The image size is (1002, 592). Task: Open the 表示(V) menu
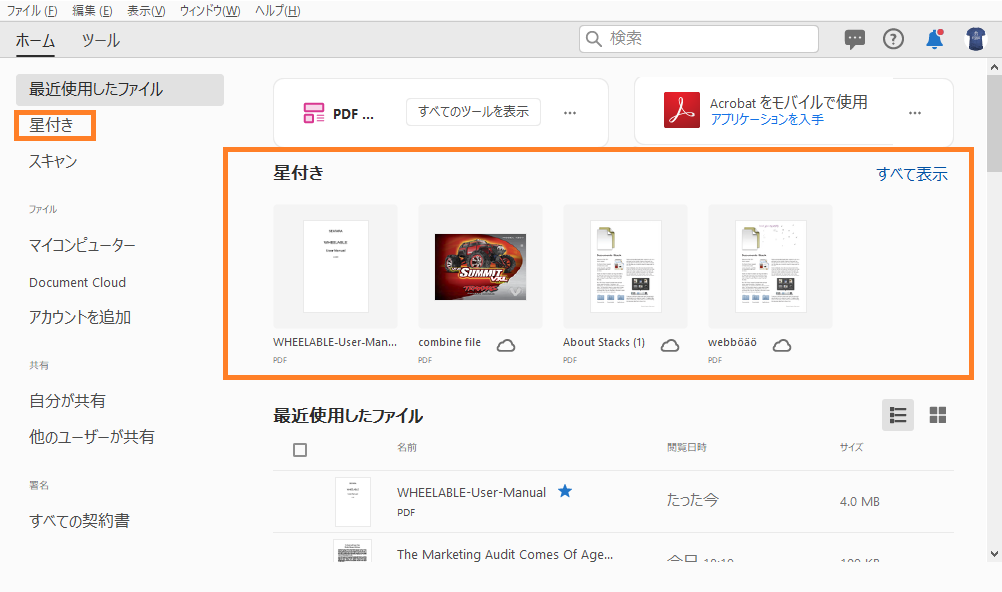click(x=146, y=11)
